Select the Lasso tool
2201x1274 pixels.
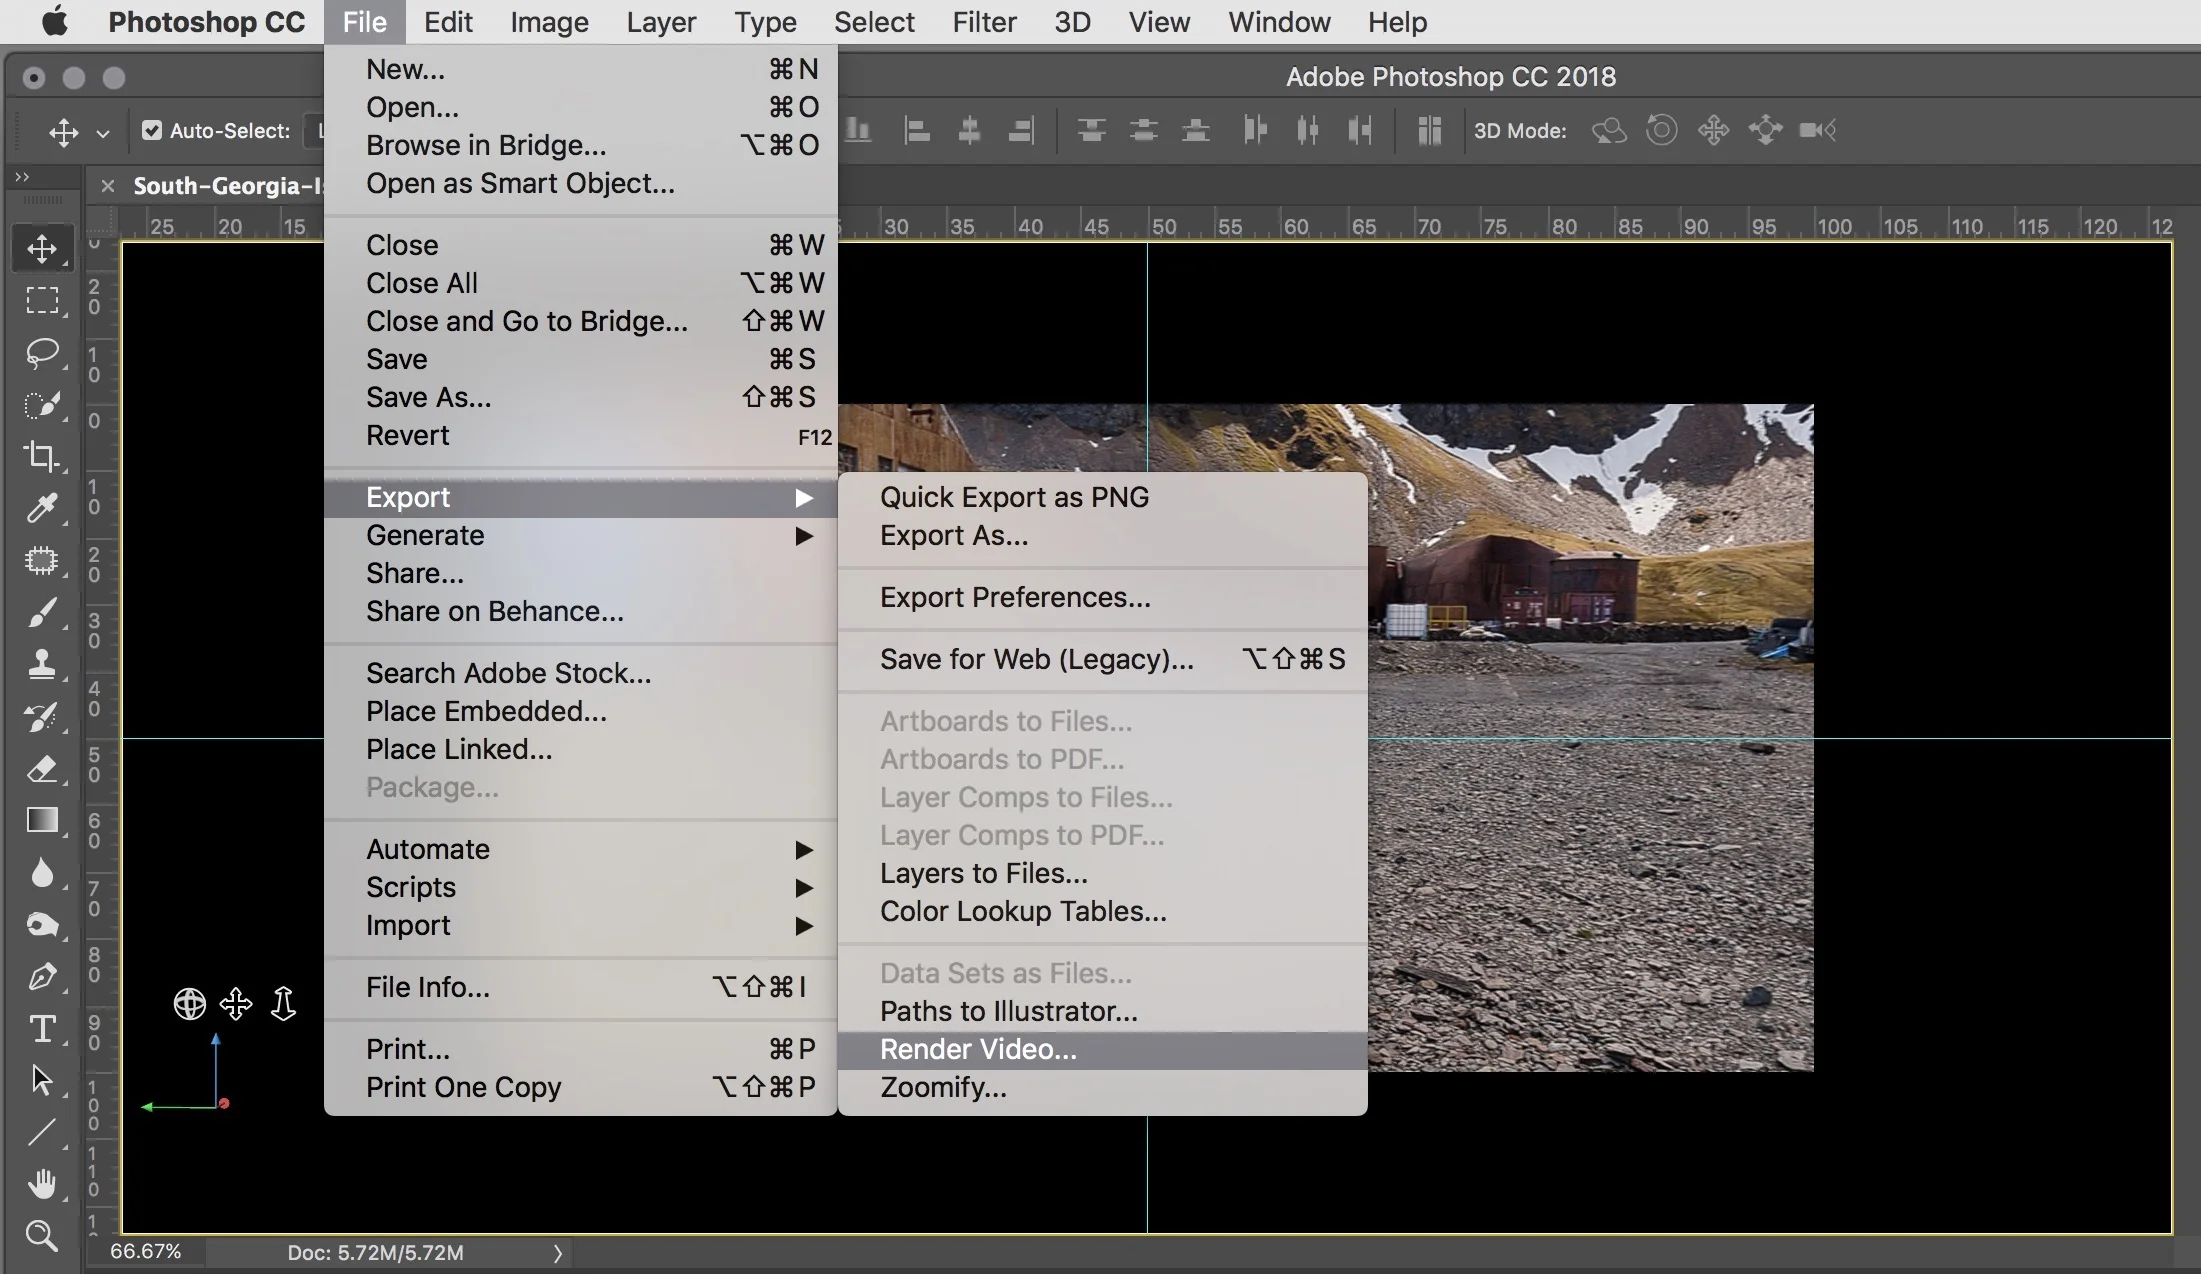(x=42, y=353)
